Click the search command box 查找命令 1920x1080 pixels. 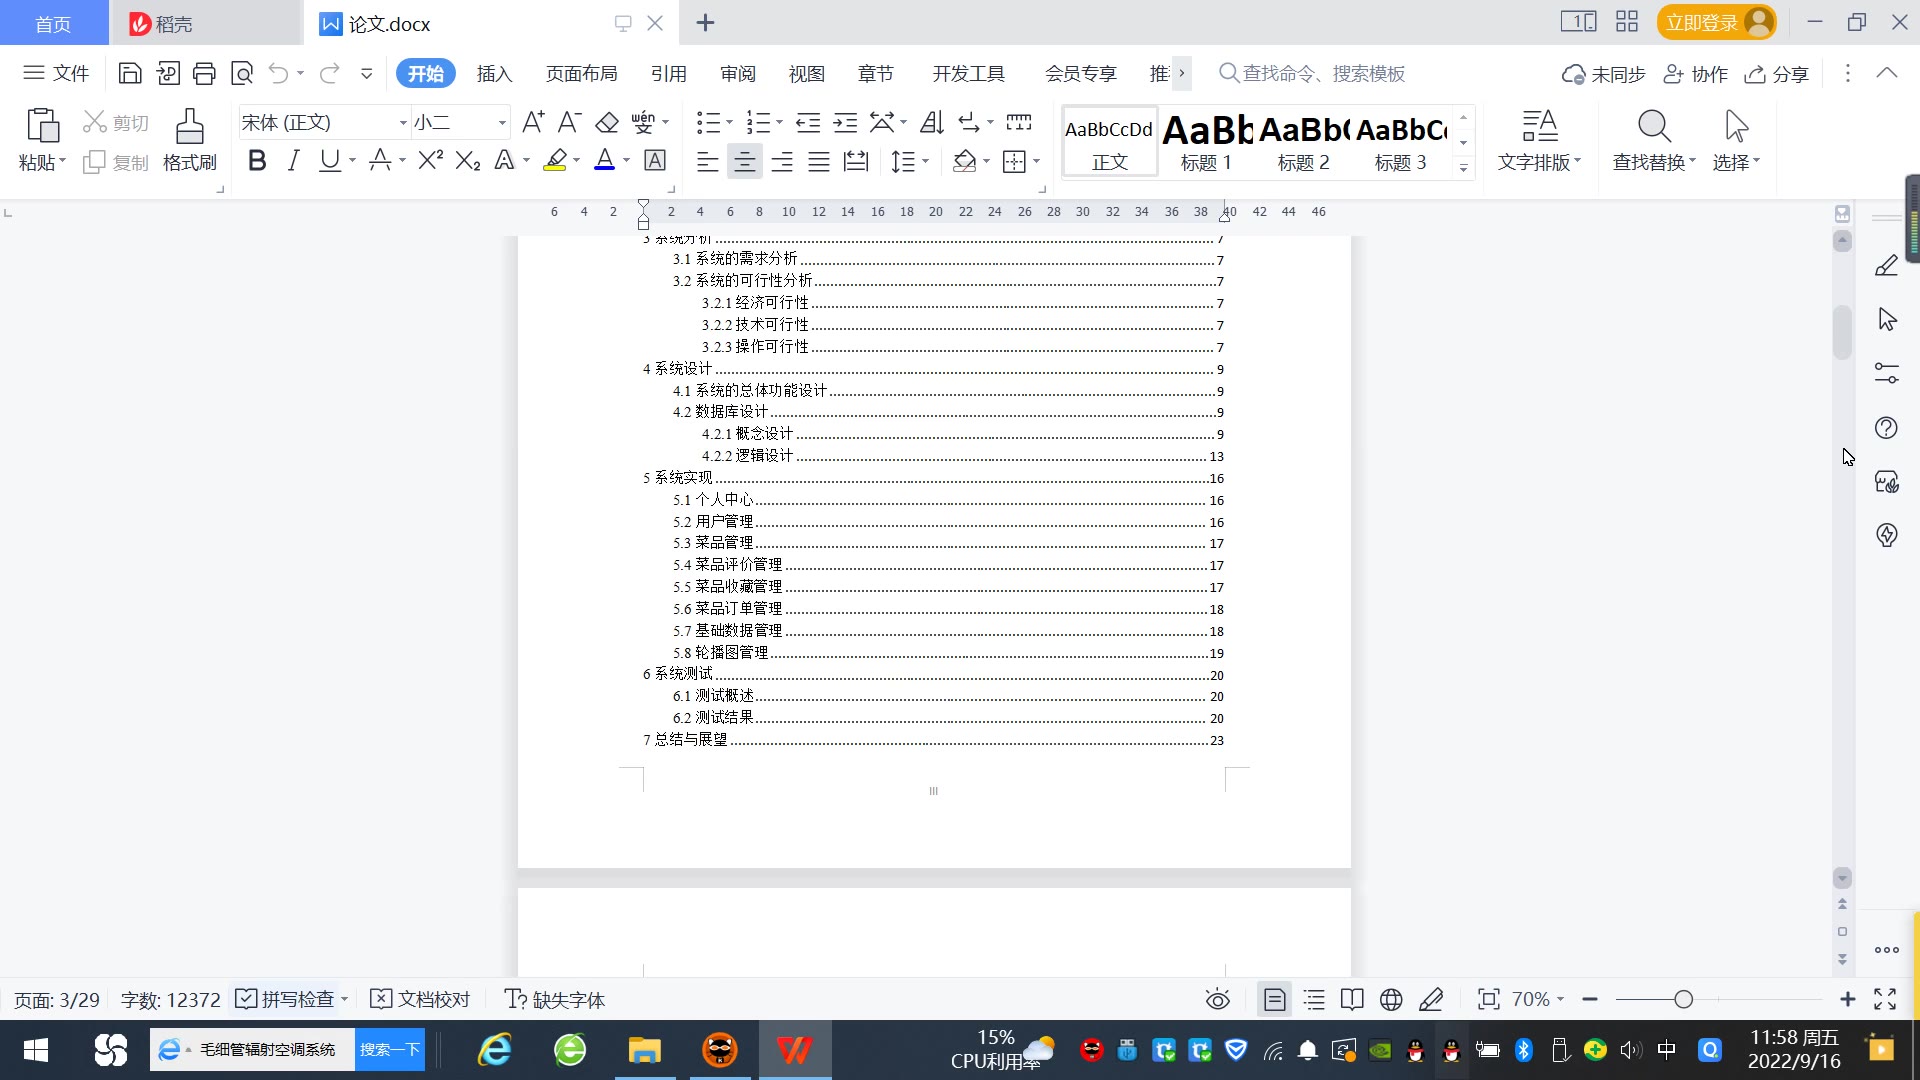[x=1312, y=73]
